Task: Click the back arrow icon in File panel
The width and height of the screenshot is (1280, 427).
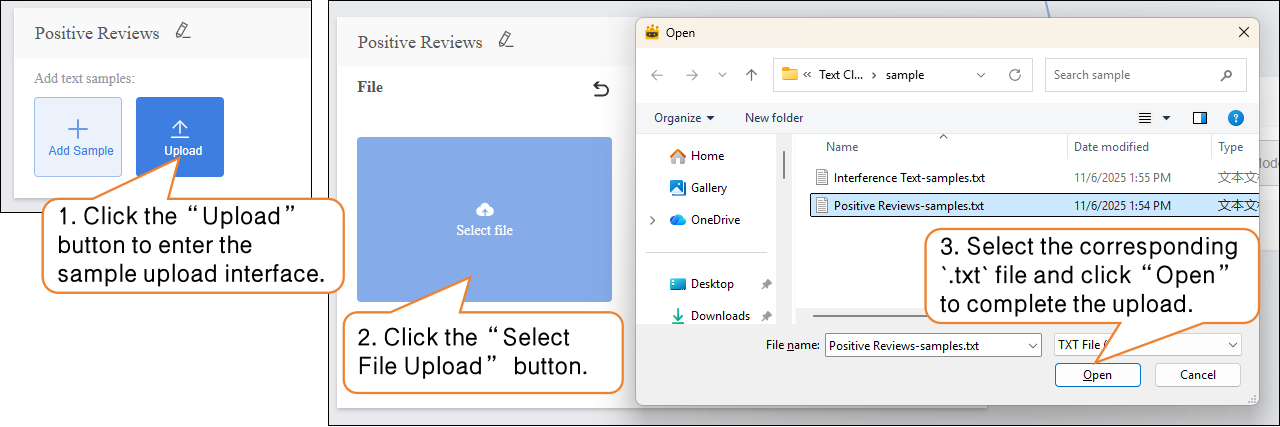Action: pyautogui.click(x=601, y=89)
